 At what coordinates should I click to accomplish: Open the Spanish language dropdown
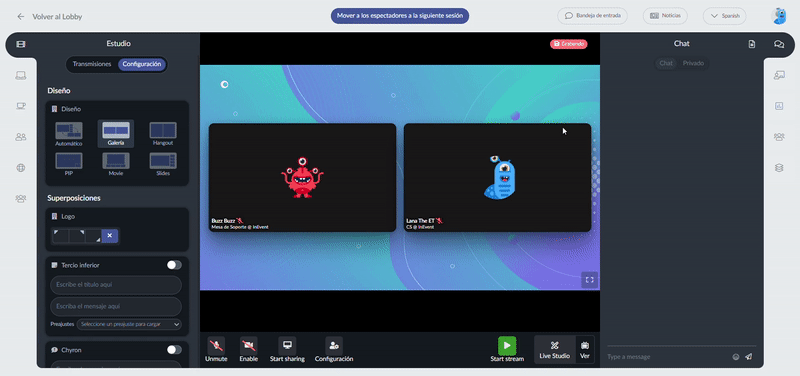[724, 16]
